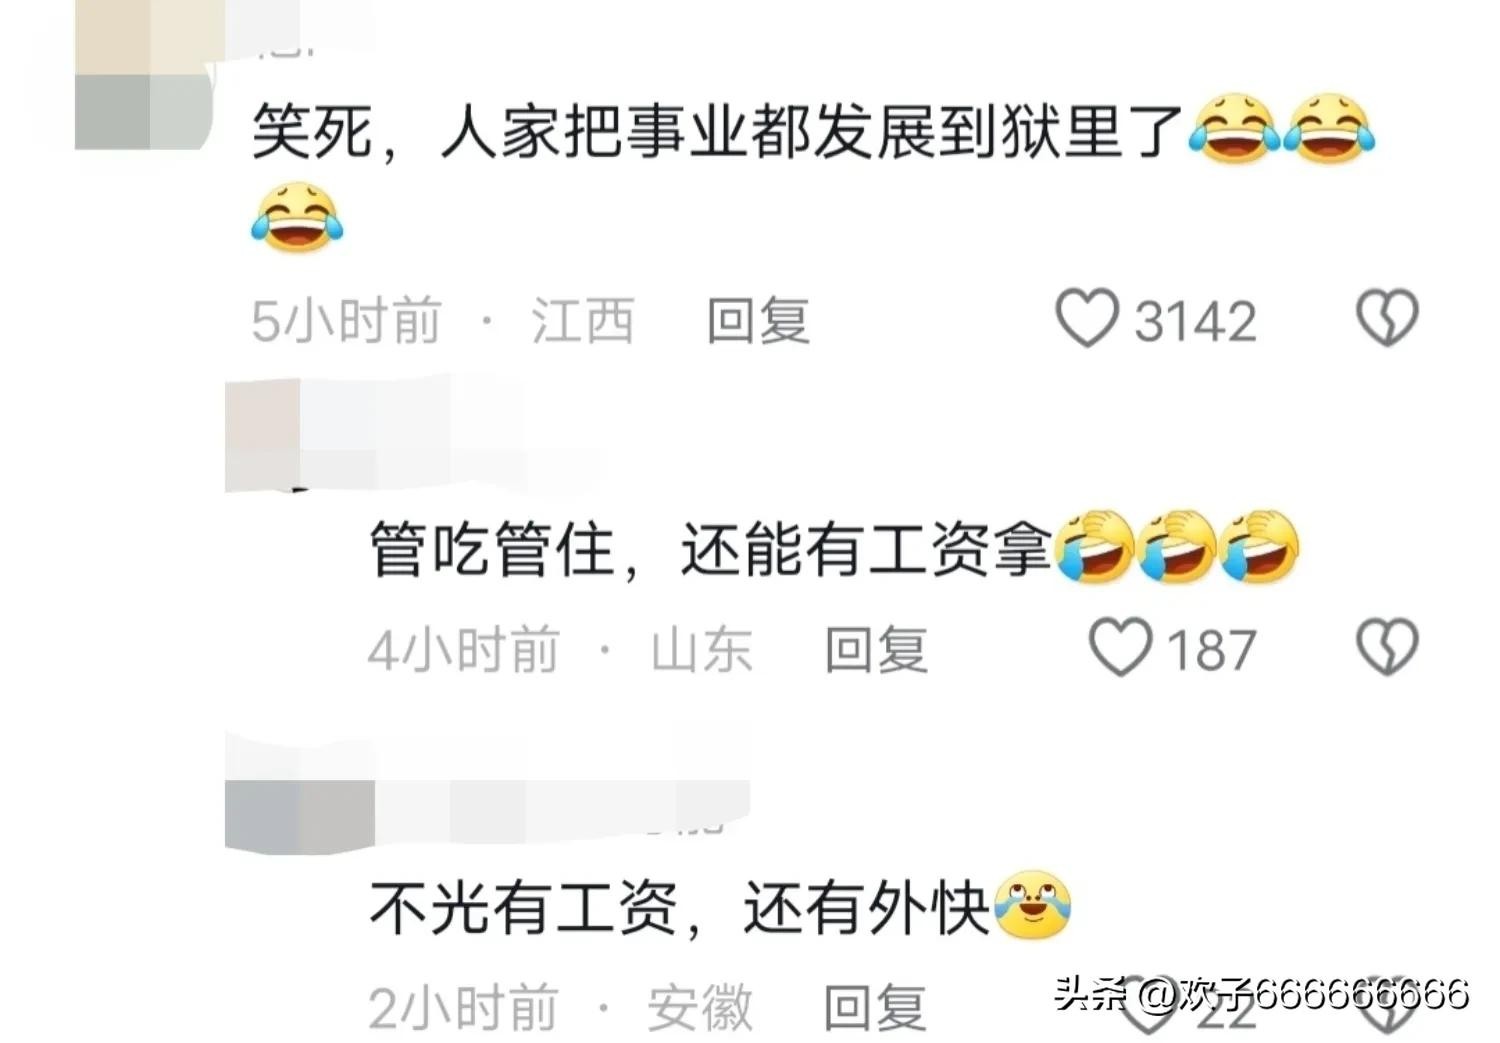The width and height of the screenshot is (1500, 1043).
Task: Click the 3142 like count
Action: (x=1195, y=321)
